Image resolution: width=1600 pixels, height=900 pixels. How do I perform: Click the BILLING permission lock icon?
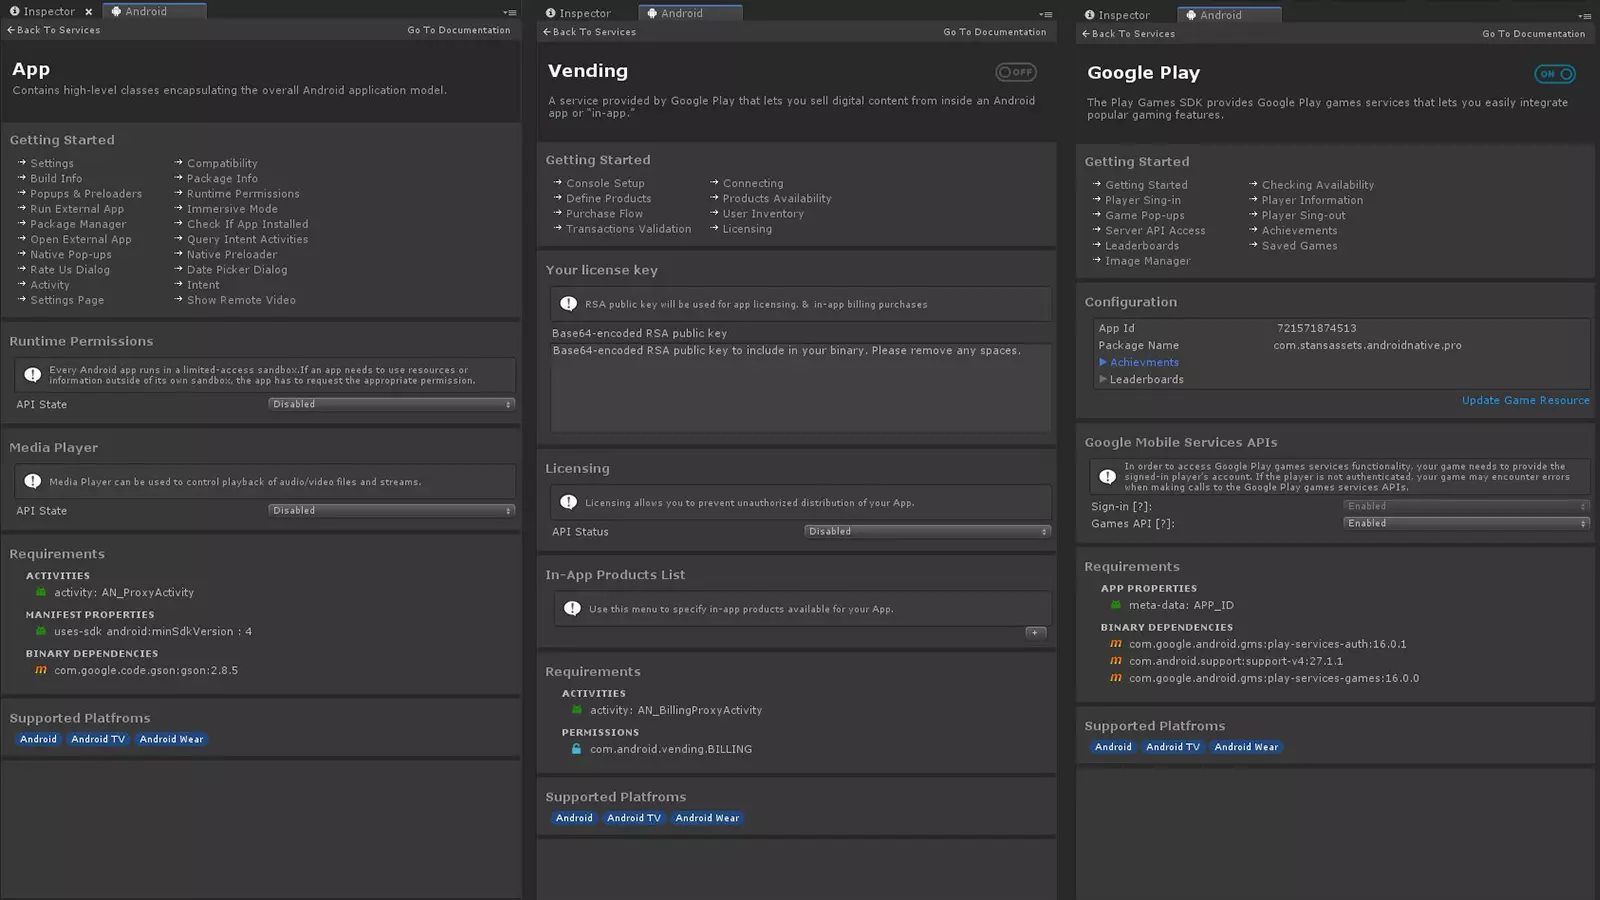[x=577, y=749]
